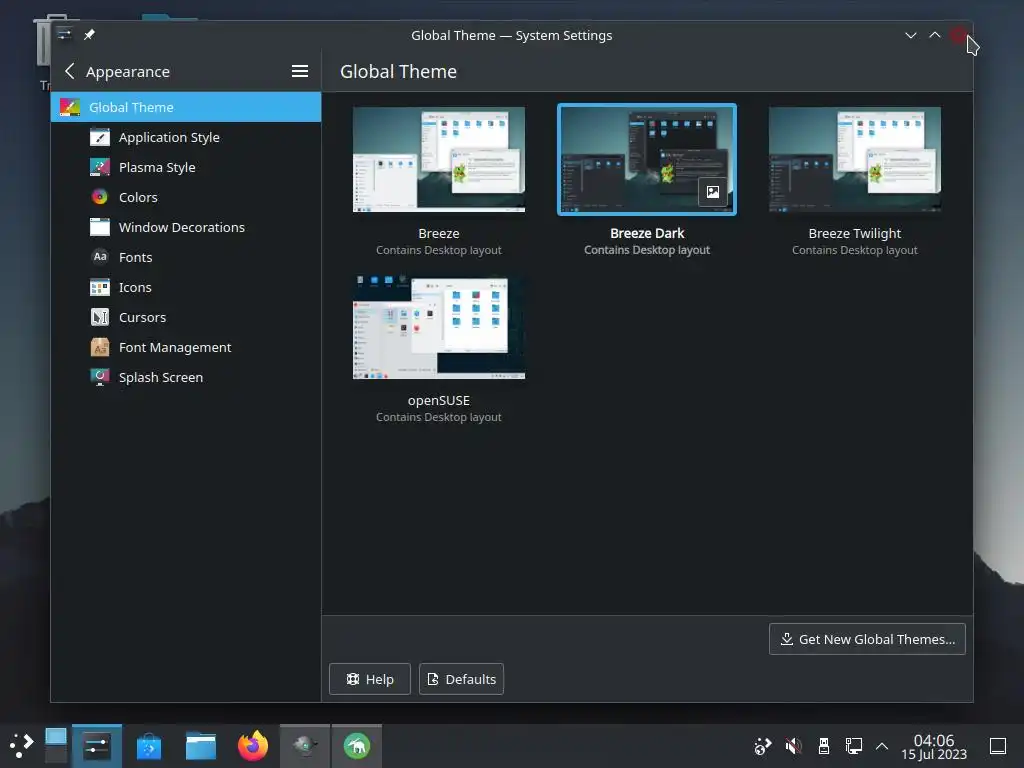Open the window menu icon in titlebar

click(x=64, y=35)
